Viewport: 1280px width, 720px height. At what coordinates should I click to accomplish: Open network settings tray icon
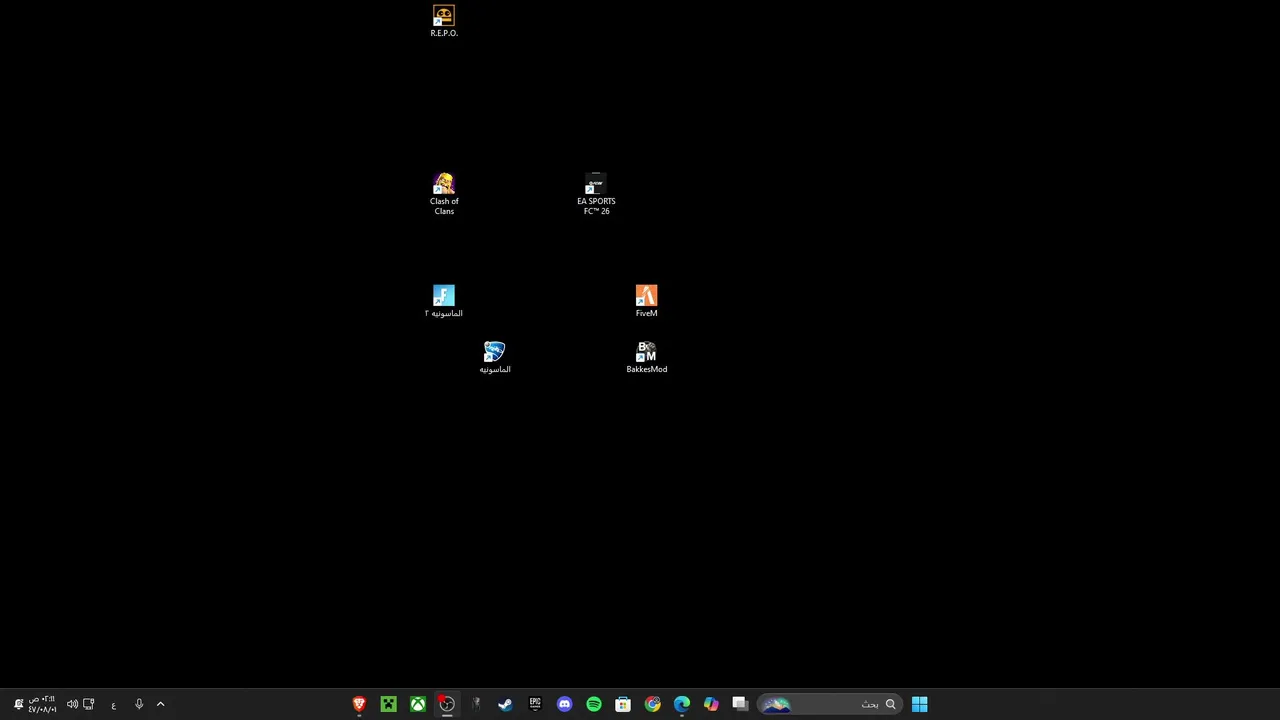click(88, 705)
